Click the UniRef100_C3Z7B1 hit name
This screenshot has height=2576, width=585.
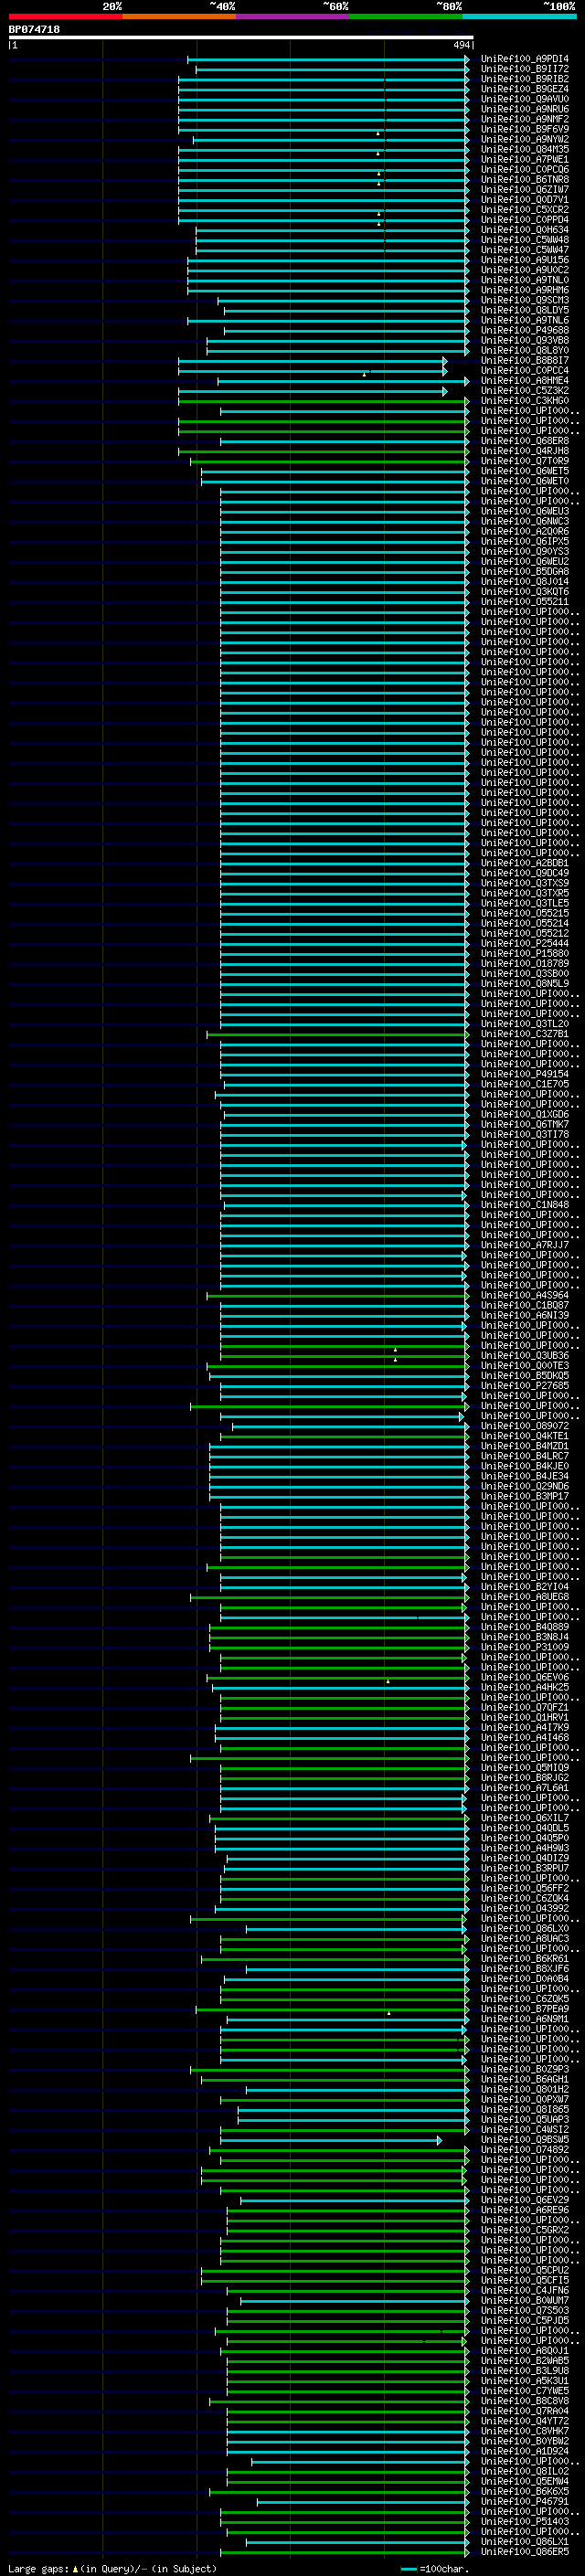tap(525, 1034)
